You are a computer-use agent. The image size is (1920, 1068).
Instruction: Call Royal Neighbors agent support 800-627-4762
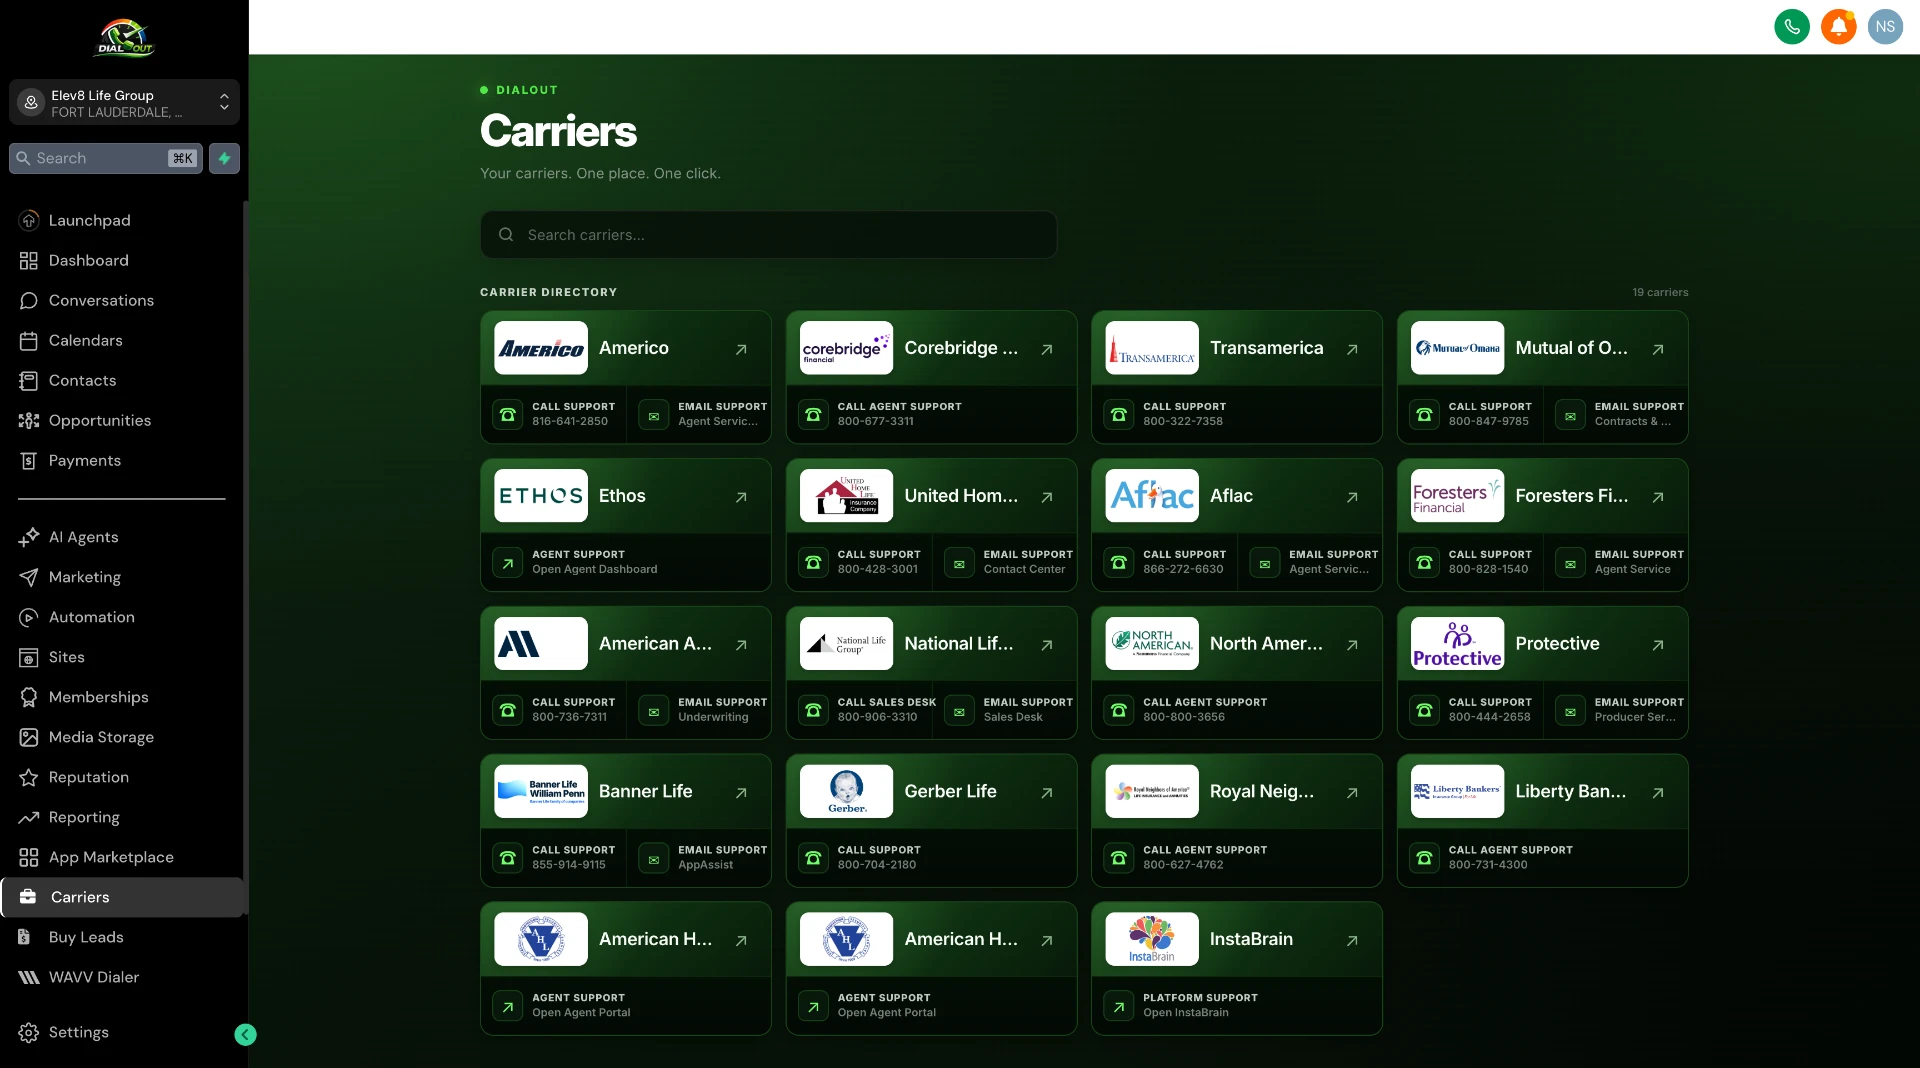(x=1237, y=858)
